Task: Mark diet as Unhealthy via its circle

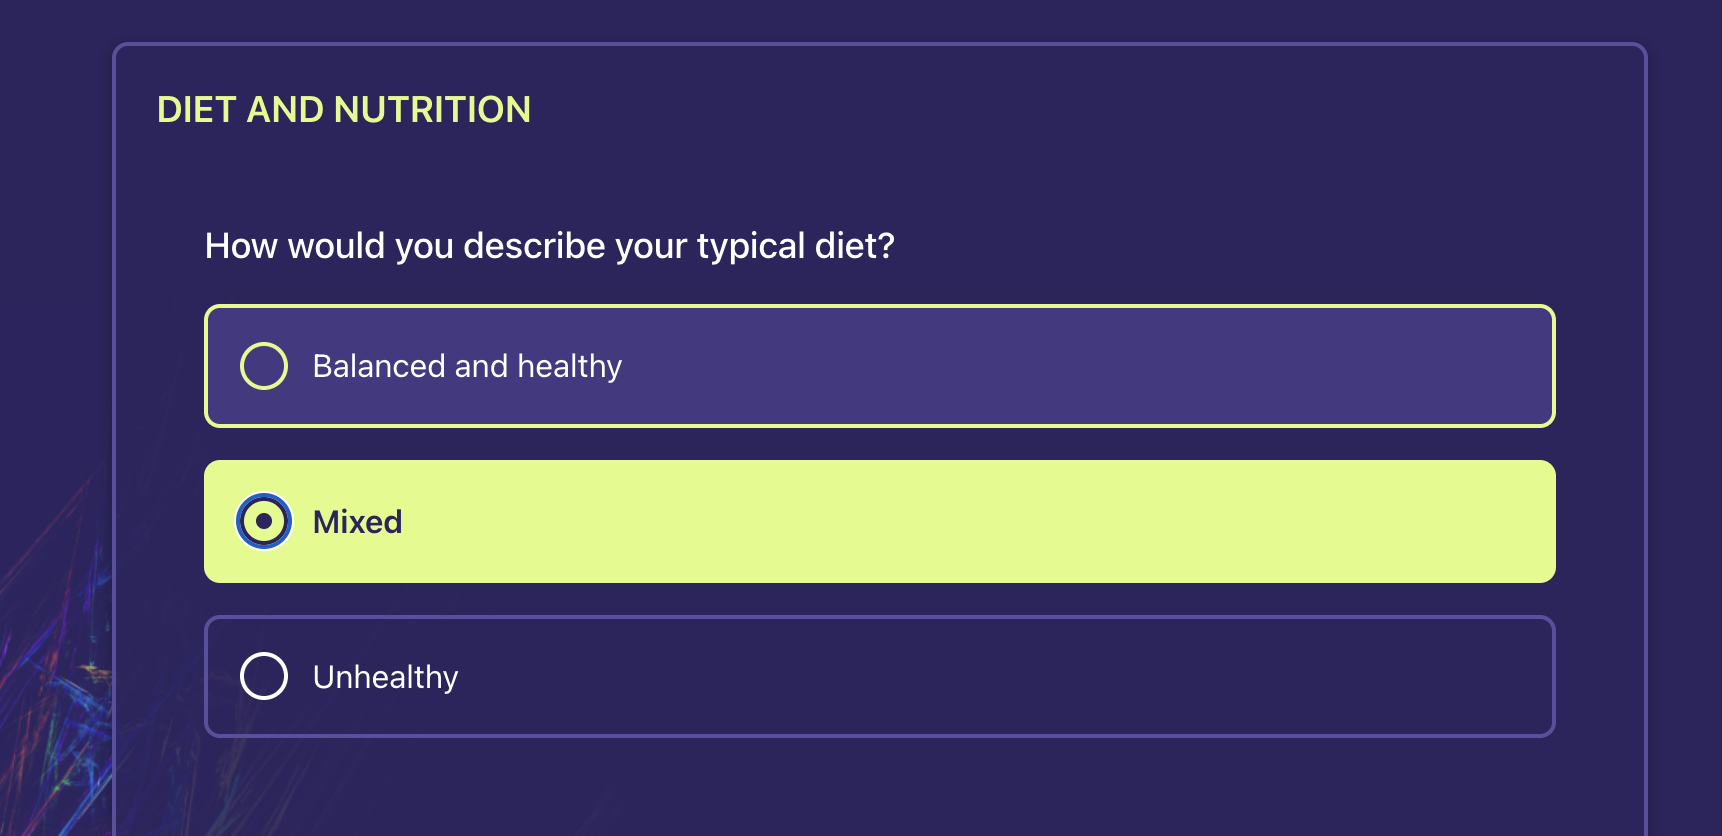Action: click(x=264, y=676)
